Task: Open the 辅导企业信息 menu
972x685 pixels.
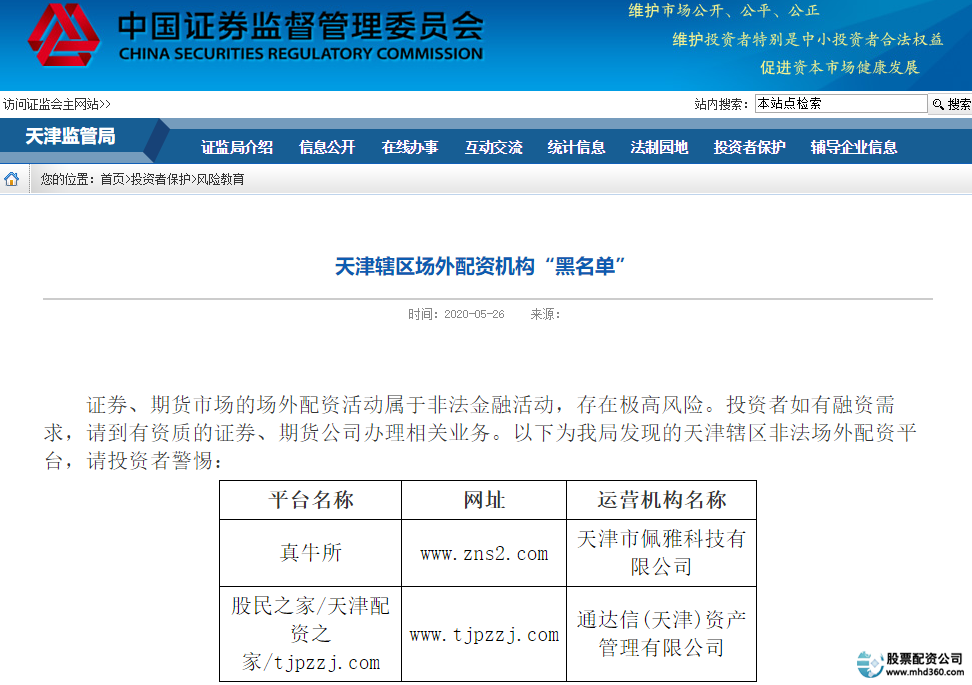Action: (854, 147)
